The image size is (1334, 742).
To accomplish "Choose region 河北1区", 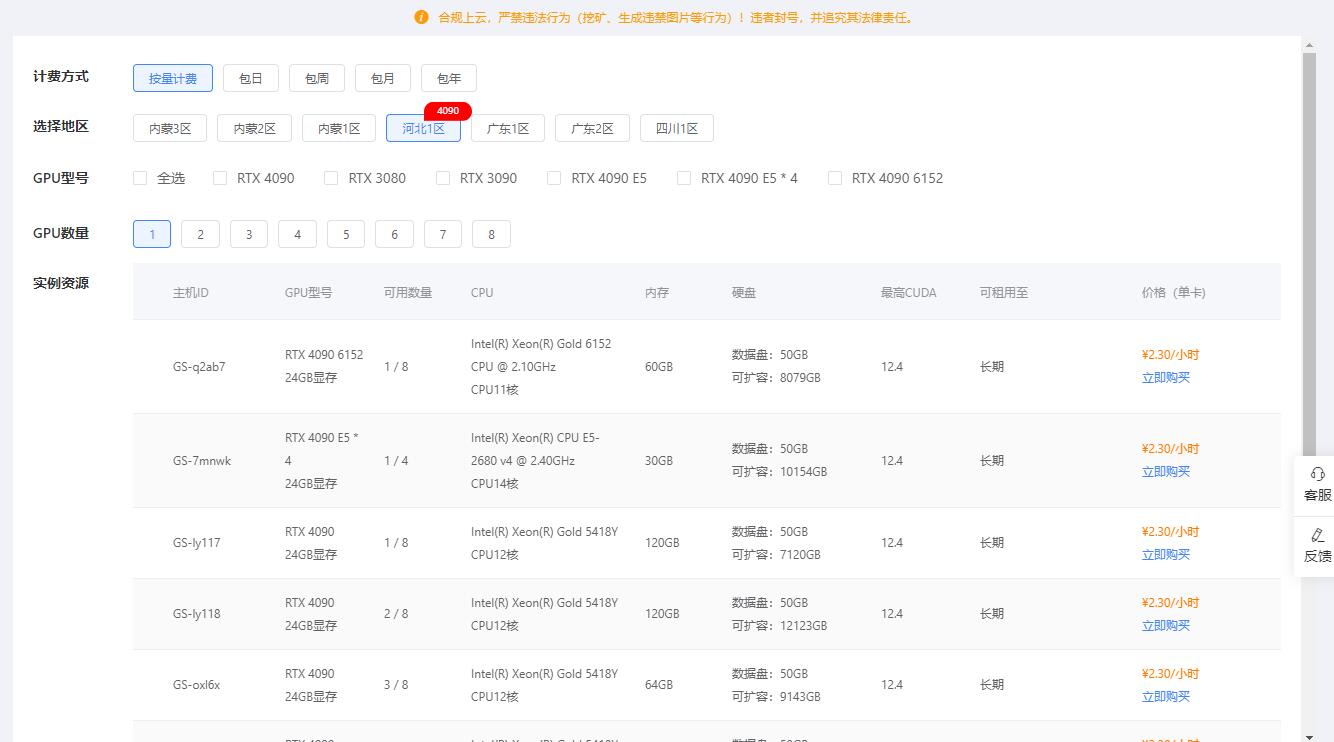I will 423,128.
